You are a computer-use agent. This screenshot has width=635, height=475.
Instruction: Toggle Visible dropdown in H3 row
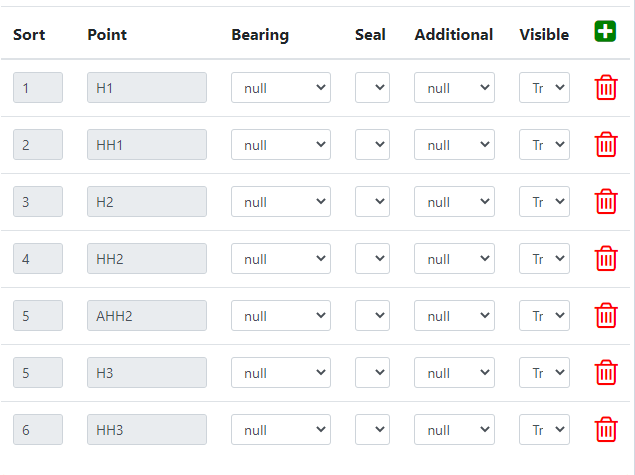tap(544, 373)
